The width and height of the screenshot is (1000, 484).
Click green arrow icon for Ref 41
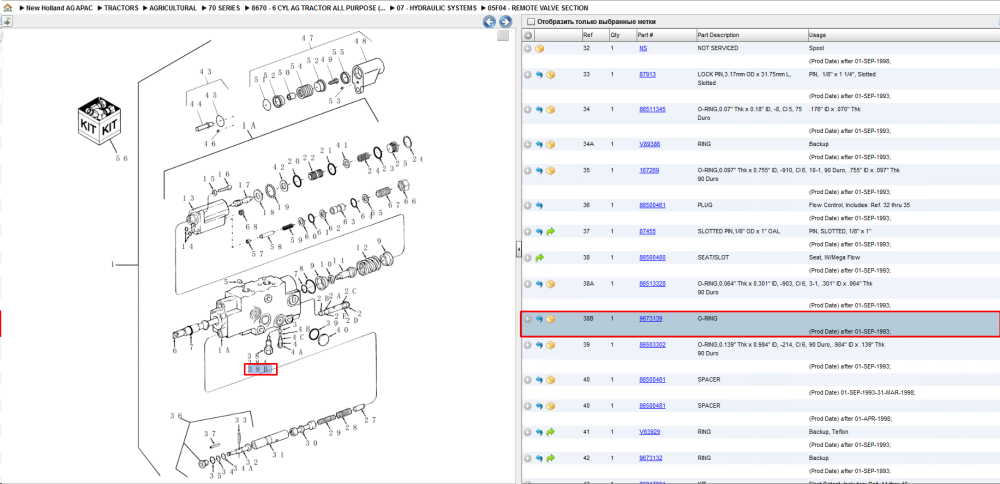[550, 432]
